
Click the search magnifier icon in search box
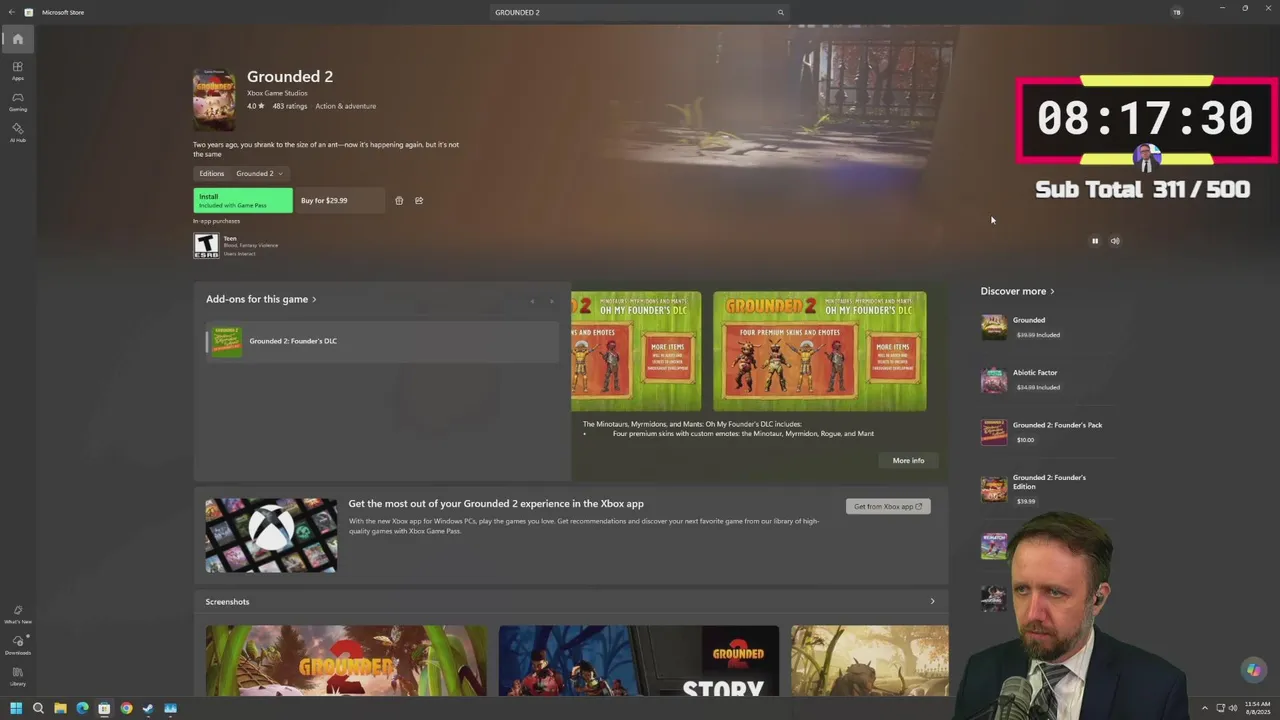(780, 12)
